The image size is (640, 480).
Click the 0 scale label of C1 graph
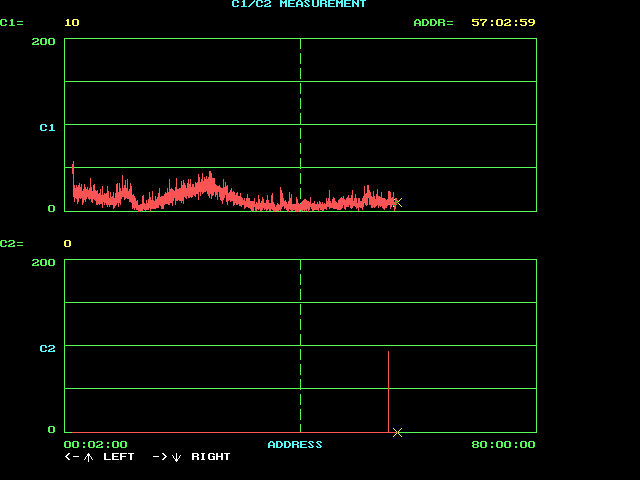51,209
